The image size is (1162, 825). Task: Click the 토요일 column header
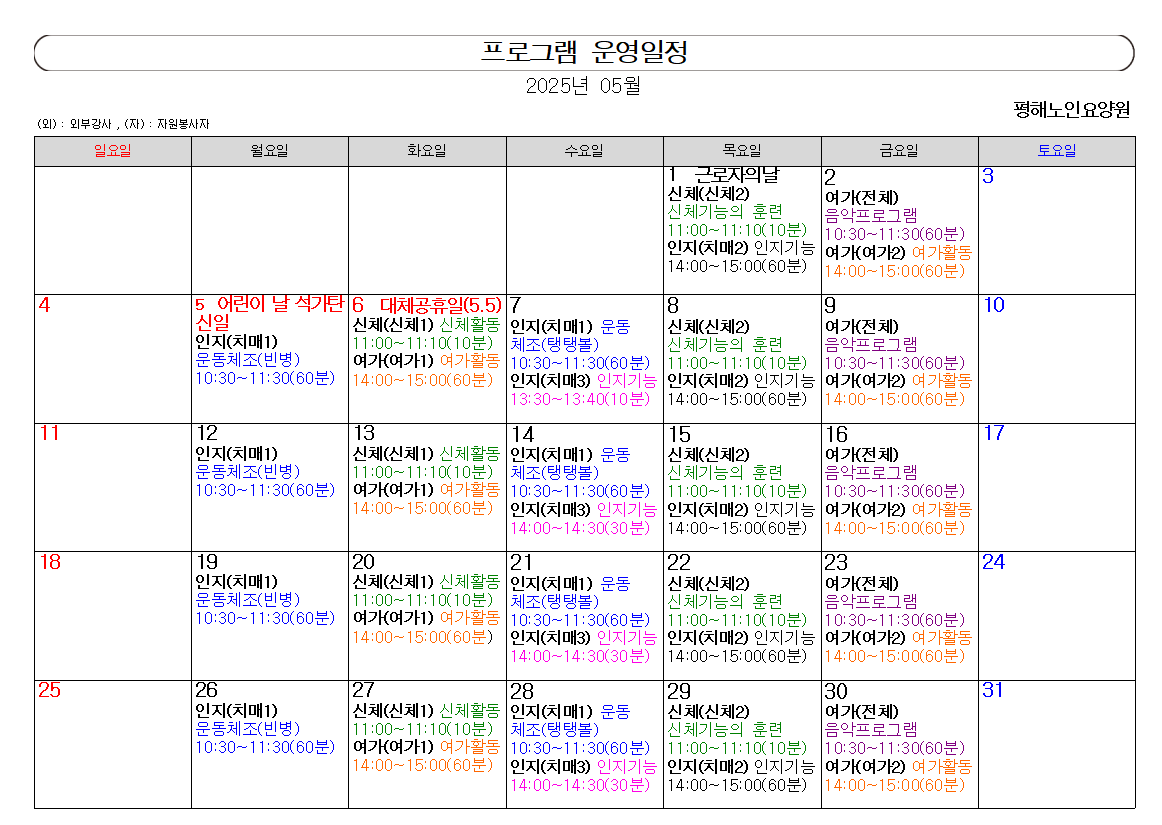click(x=1056, y=150)
